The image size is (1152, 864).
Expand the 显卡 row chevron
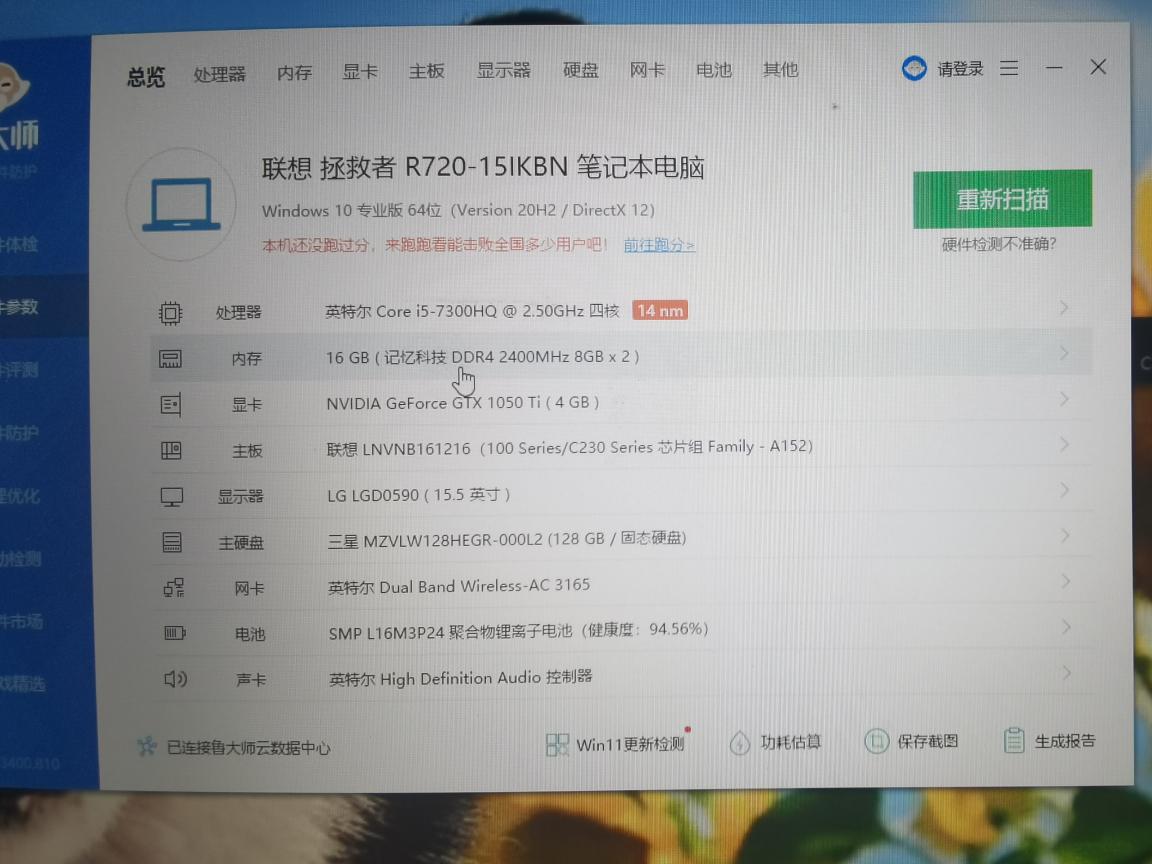(x=1064, y=399)
